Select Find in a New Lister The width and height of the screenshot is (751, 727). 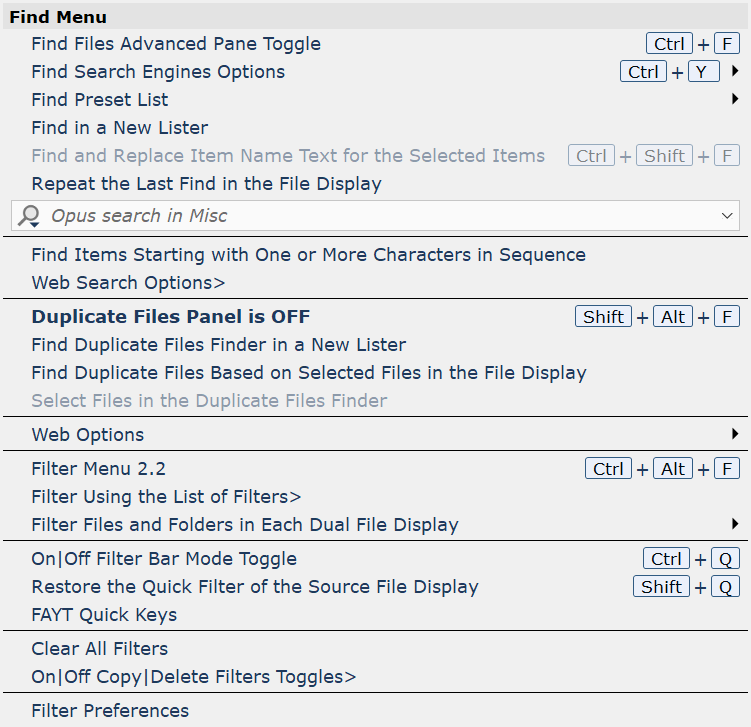[x=376, y=128]
